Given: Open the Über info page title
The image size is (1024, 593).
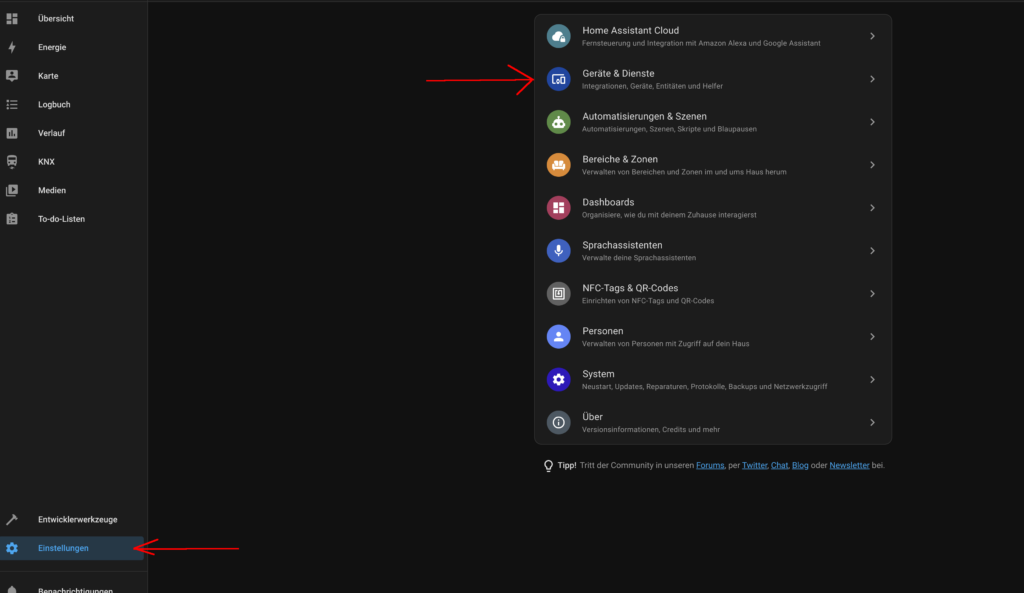Looking at the screenshot, I should [x=592, y=417].
